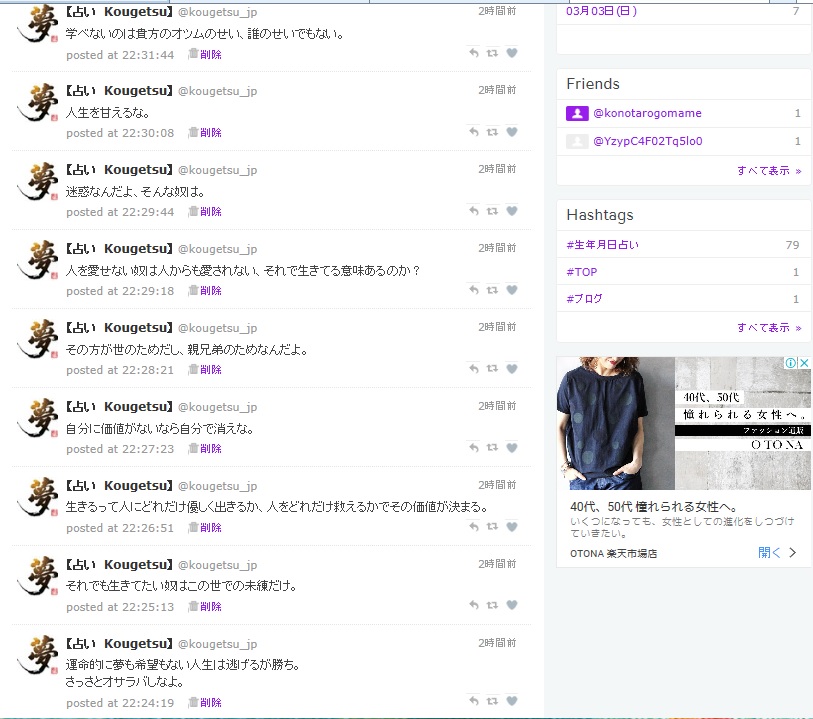Like the tweet posted at 22:26:51
Viewport: 813px width, 719px height.
coord(512,527)
